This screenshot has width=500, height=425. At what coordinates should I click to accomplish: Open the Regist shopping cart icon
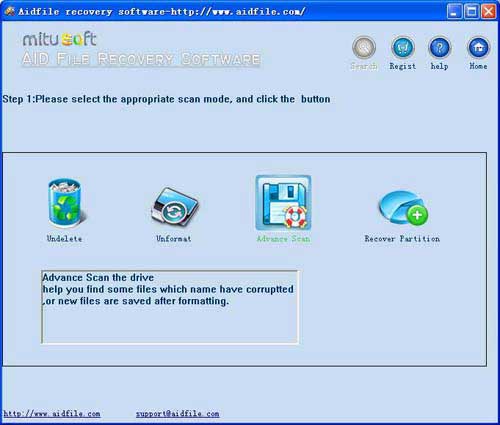403,48
